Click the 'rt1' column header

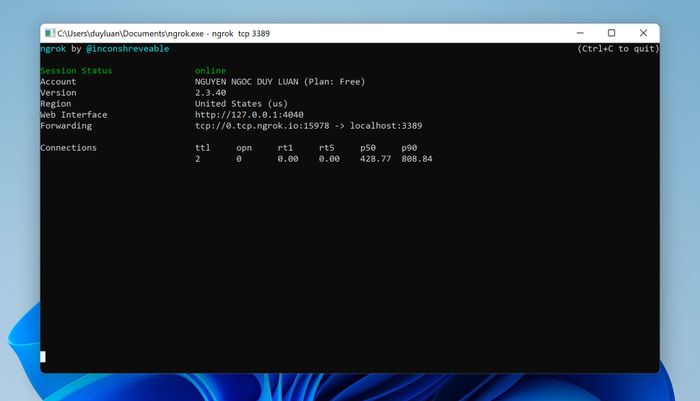click(x=285, y=148)
